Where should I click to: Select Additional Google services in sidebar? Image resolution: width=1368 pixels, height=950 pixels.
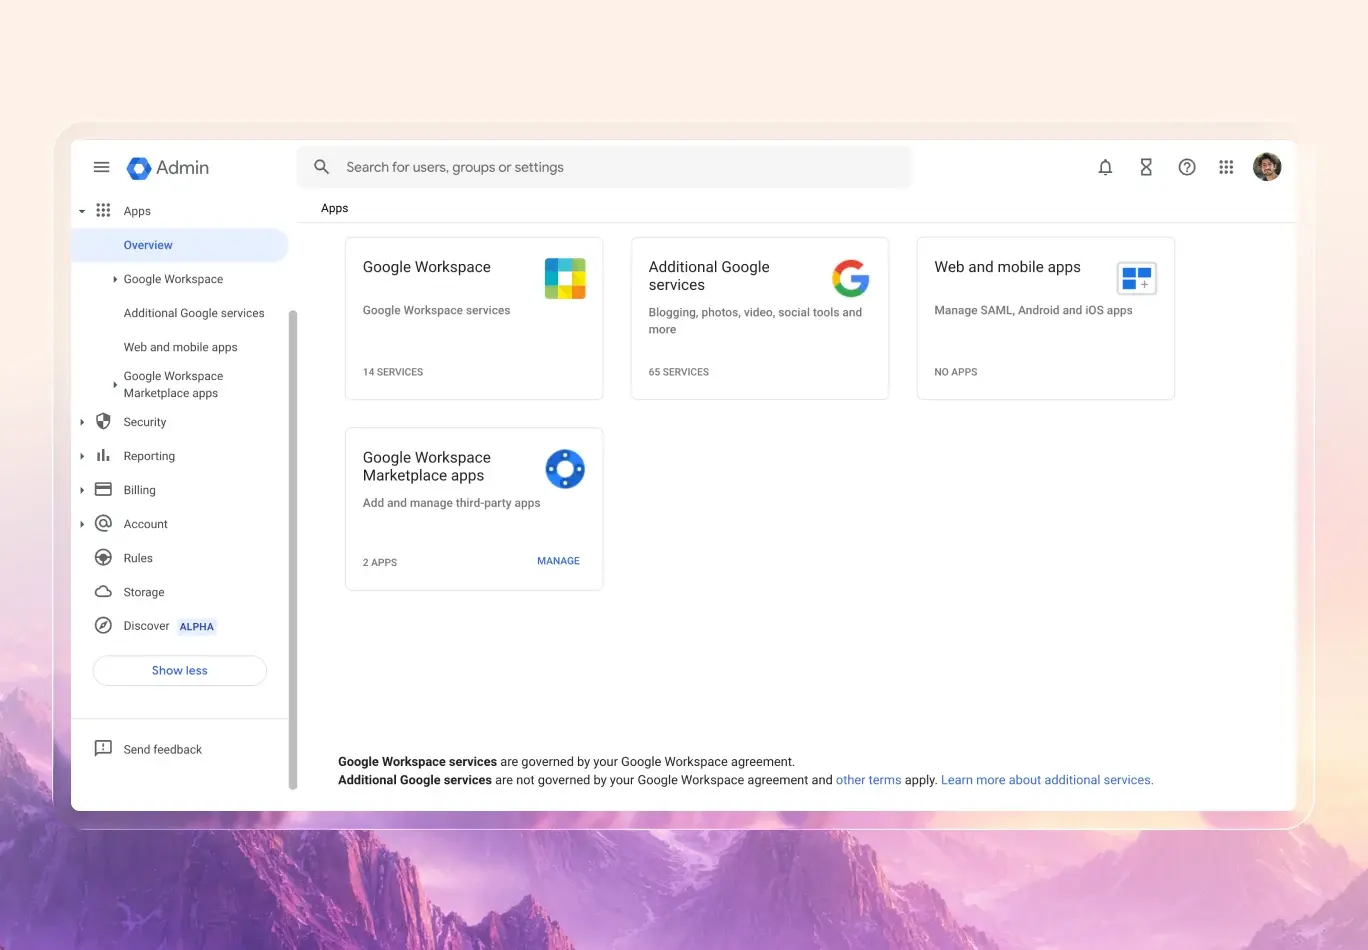(x=194, y=313)
